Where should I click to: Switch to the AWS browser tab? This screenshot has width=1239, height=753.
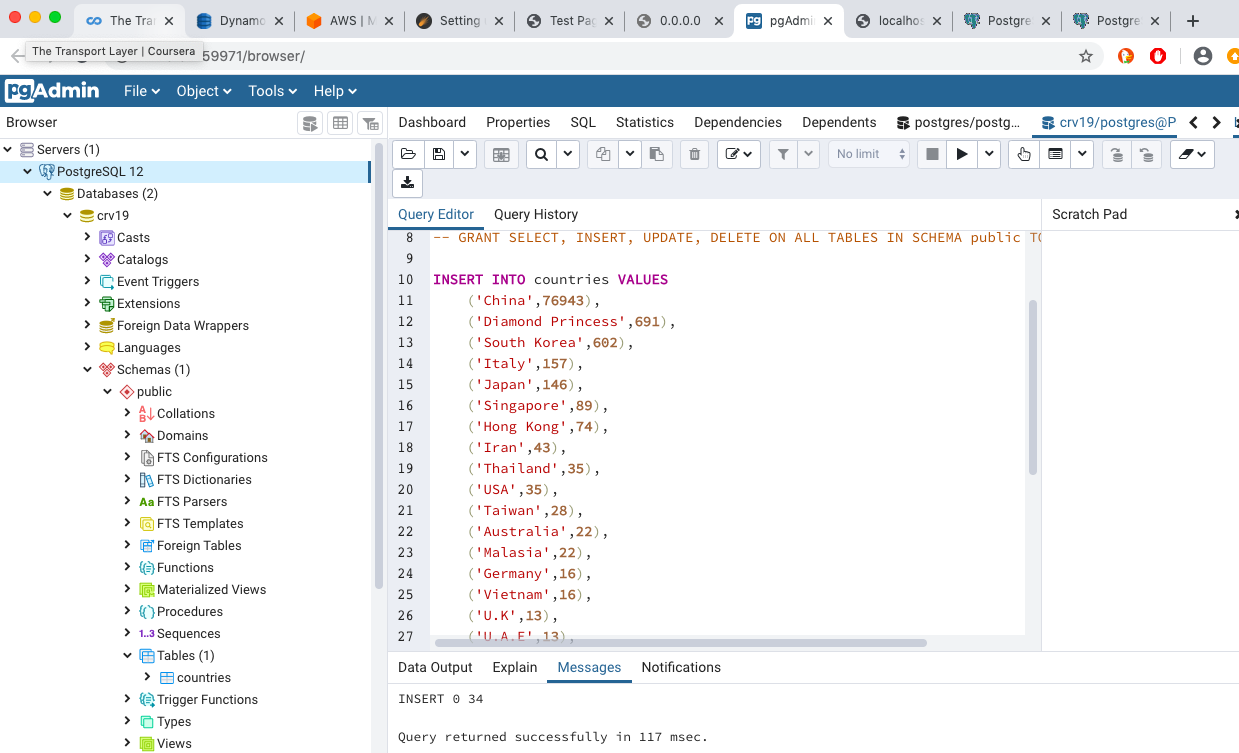pos(352,20)
